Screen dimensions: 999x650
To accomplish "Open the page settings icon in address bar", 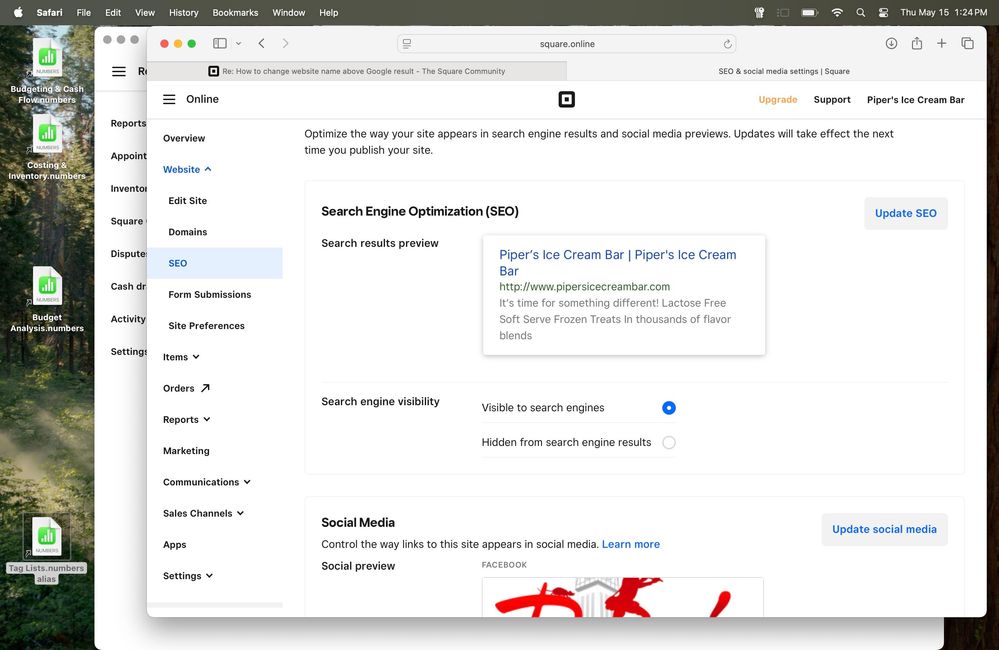I will tap(406, 44).
